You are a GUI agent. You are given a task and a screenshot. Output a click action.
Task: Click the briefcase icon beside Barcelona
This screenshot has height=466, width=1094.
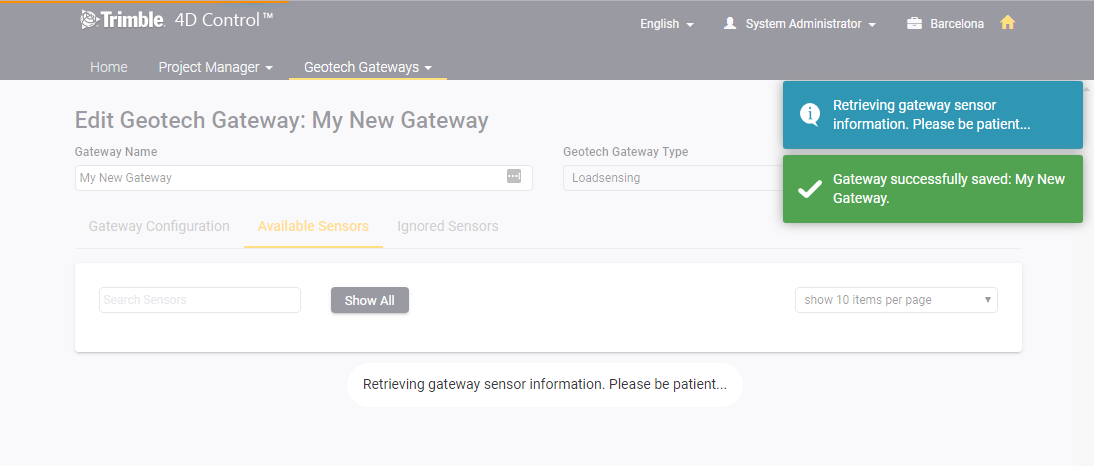914,24
